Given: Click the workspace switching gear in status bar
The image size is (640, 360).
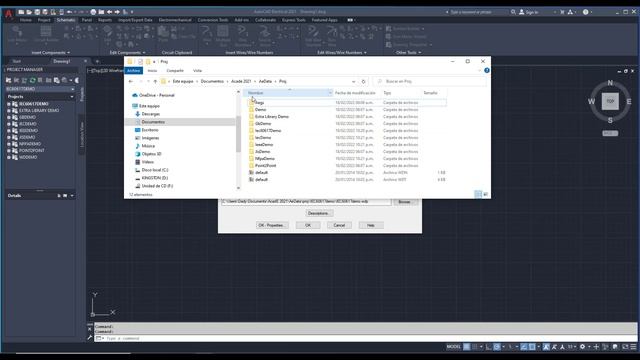Looking at the screenshot, I should click(582, 347).
